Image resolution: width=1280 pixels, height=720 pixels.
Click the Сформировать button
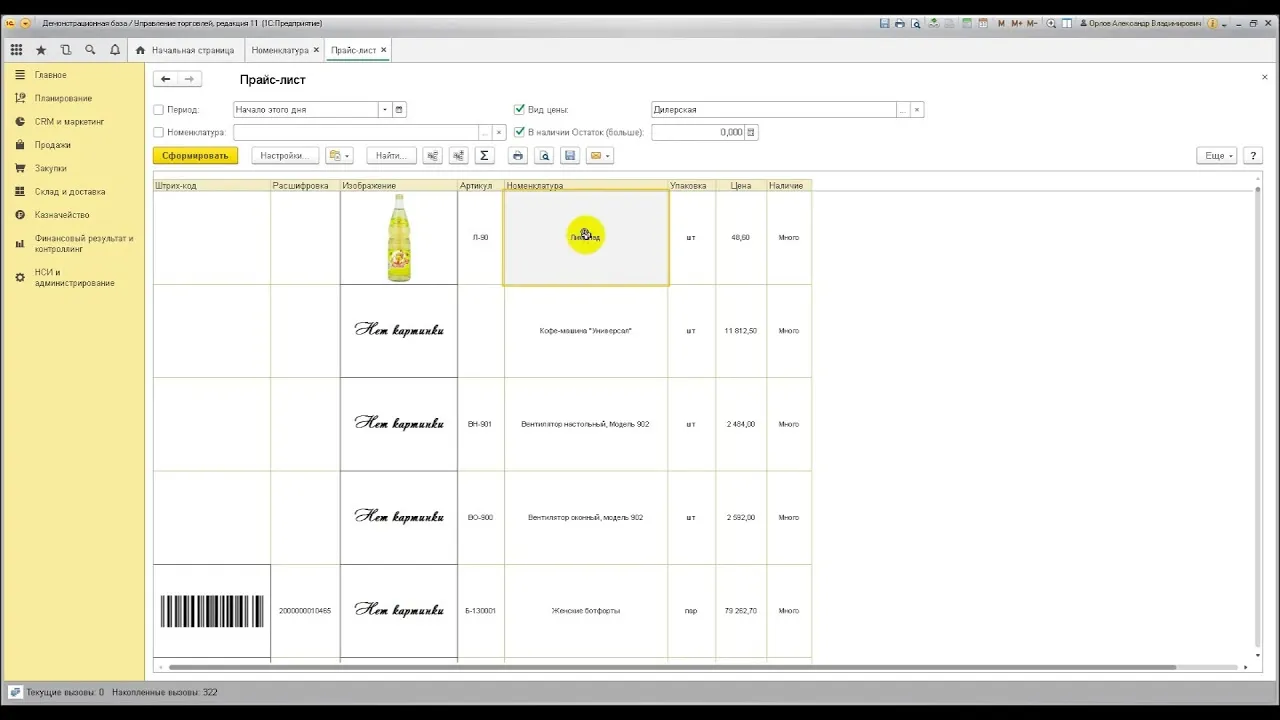coord(195,156)
